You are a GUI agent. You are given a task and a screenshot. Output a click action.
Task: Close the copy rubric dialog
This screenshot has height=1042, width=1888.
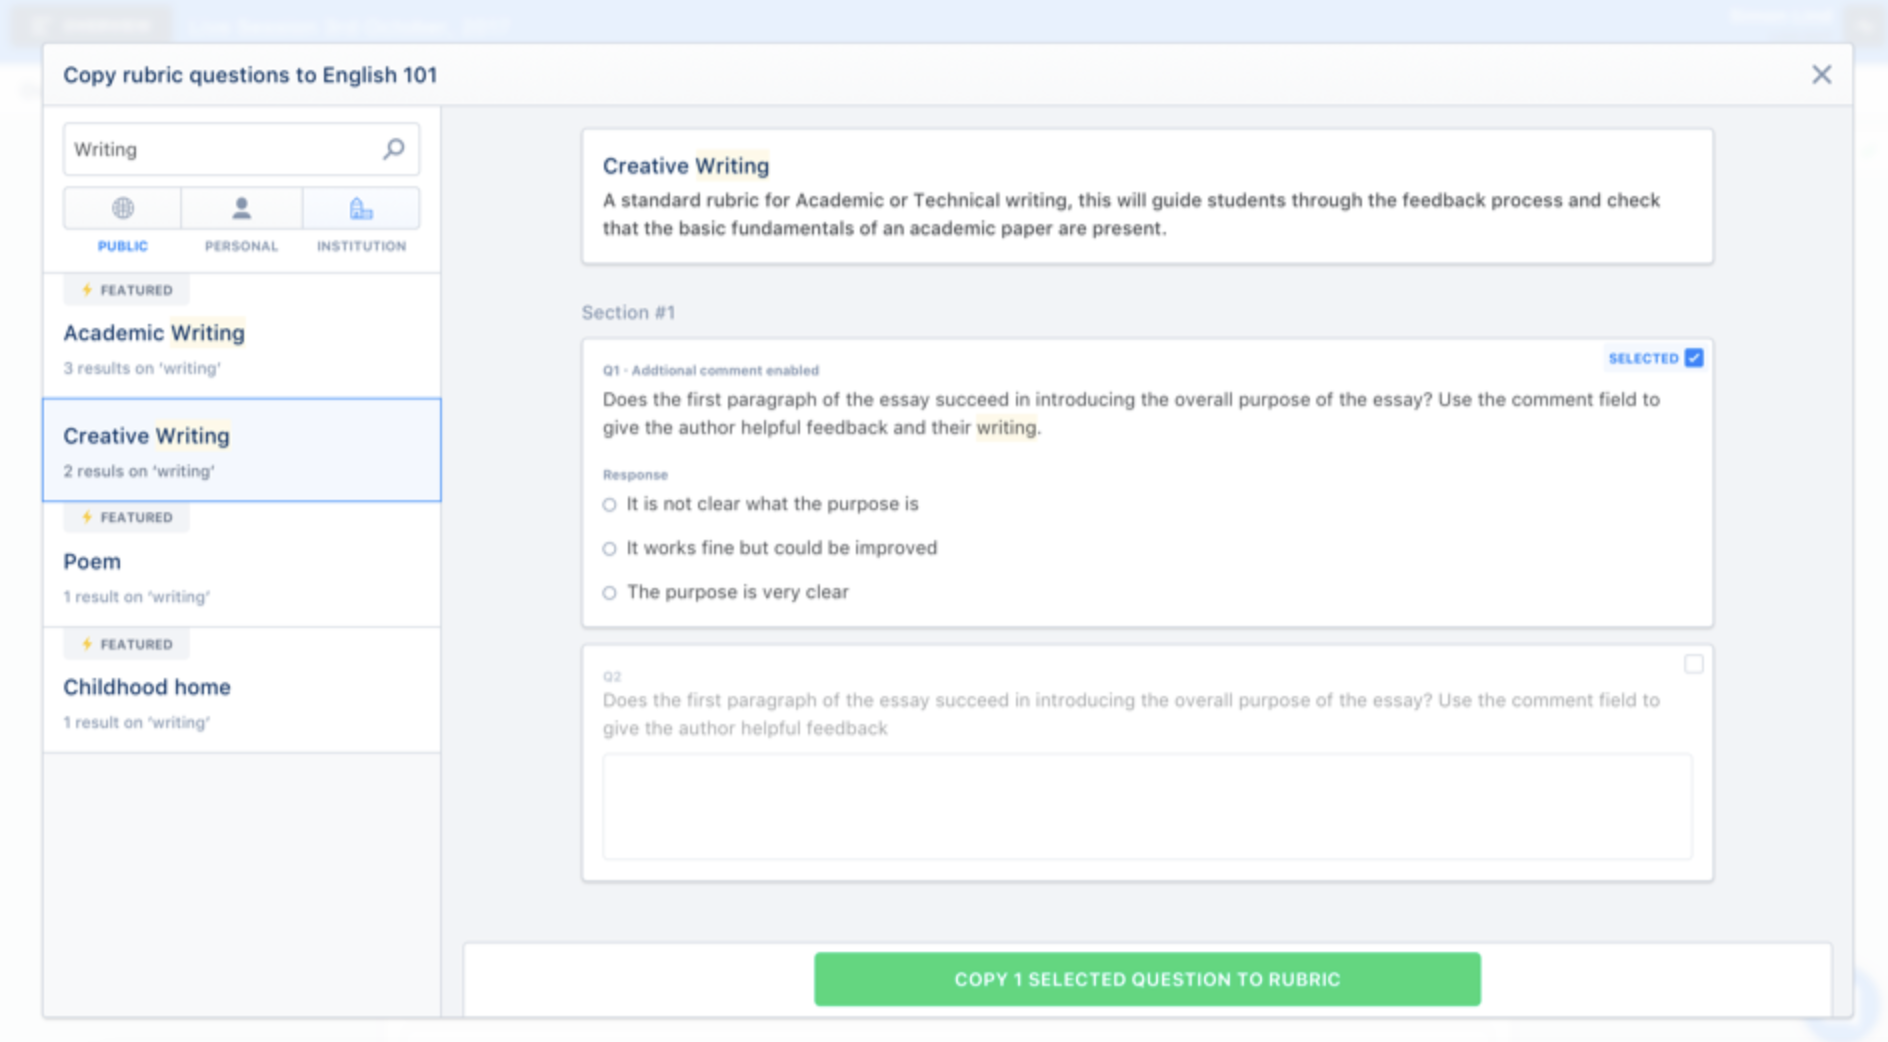pos(1822,74)
